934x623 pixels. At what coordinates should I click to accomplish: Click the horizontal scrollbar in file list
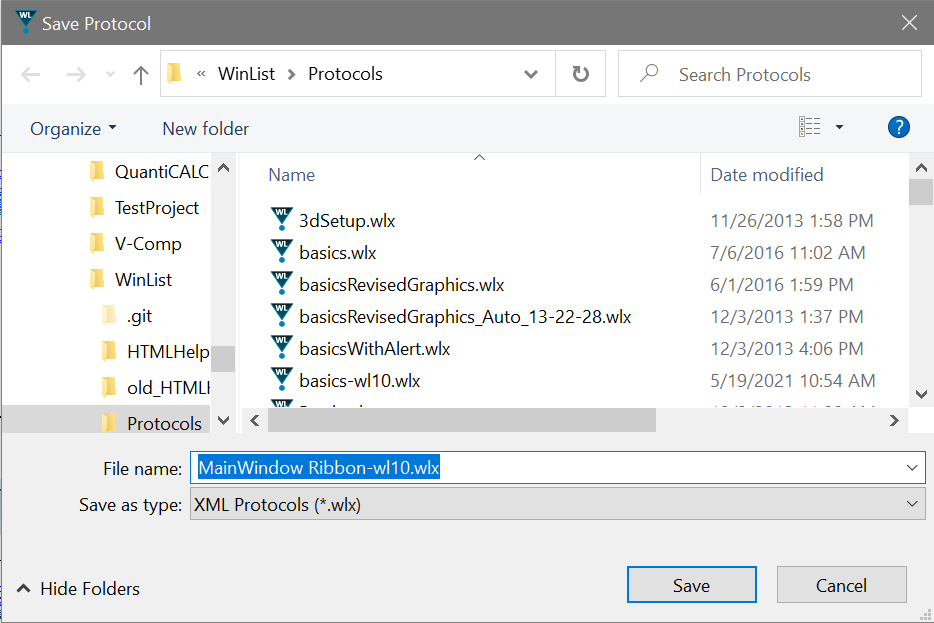click(x=462, y=421)
